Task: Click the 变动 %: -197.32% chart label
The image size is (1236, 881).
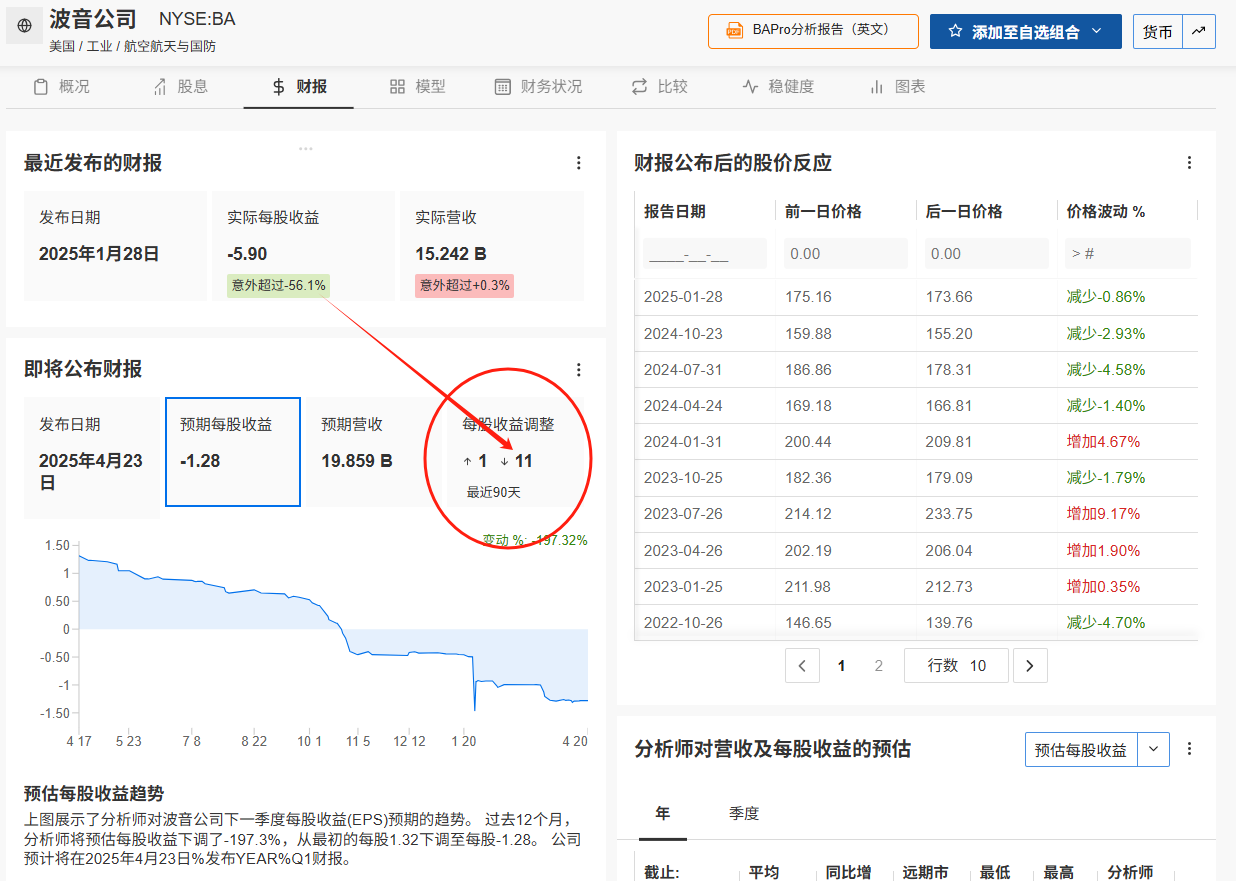Action: 535,540
